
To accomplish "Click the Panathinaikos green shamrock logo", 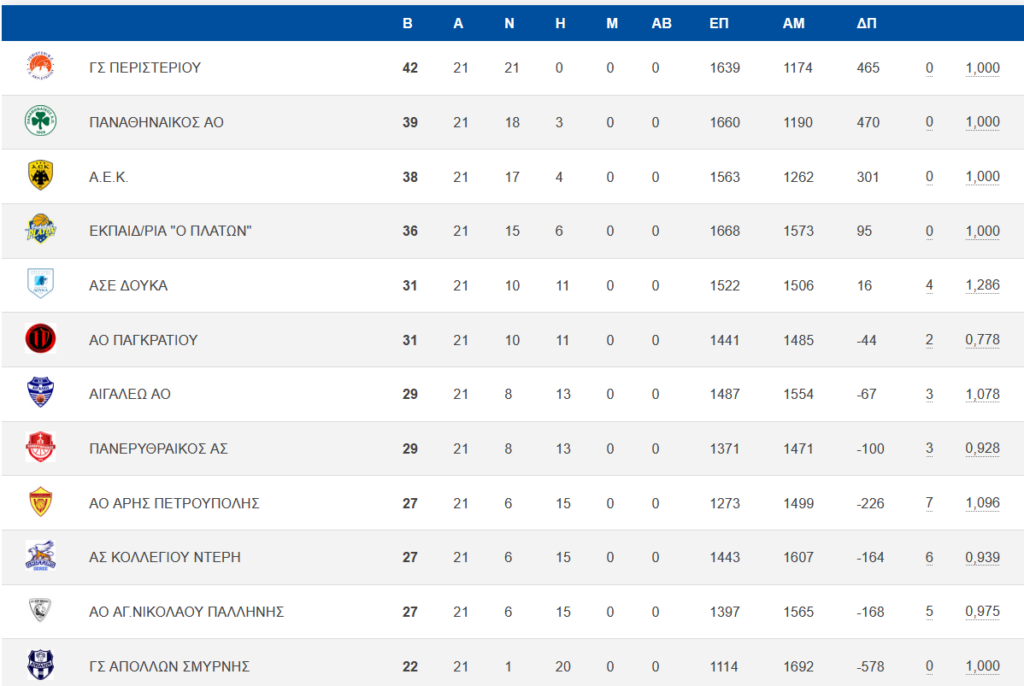I will coord(40,121).
